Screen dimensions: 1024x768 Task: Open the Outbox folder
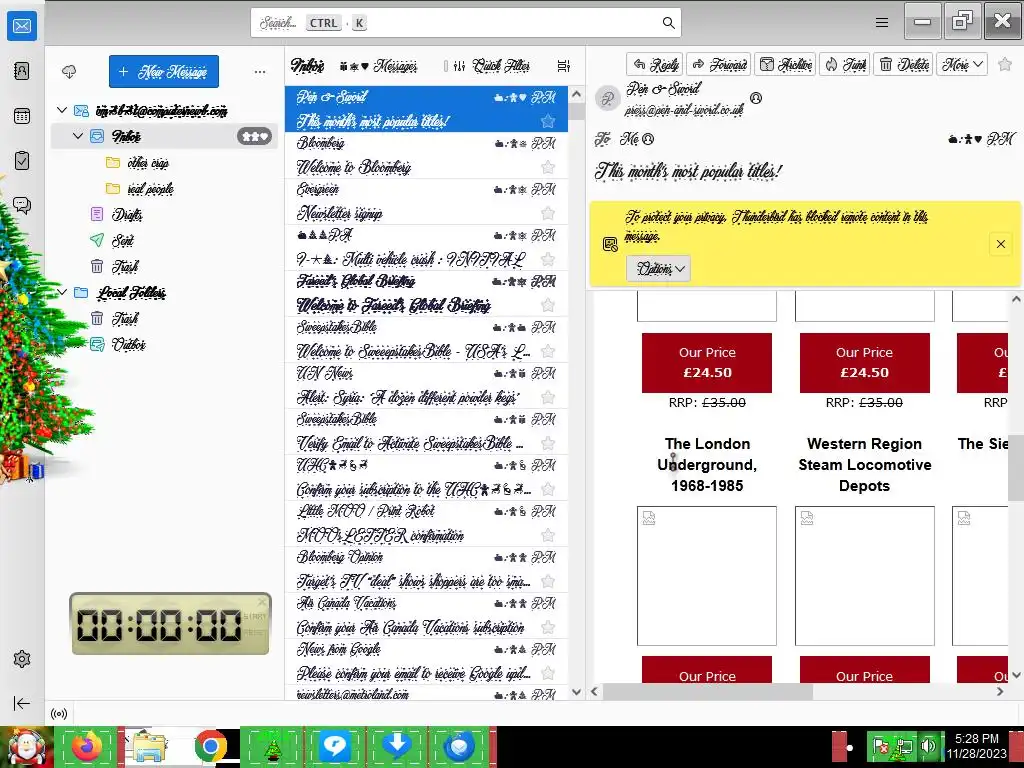(129, 344)
